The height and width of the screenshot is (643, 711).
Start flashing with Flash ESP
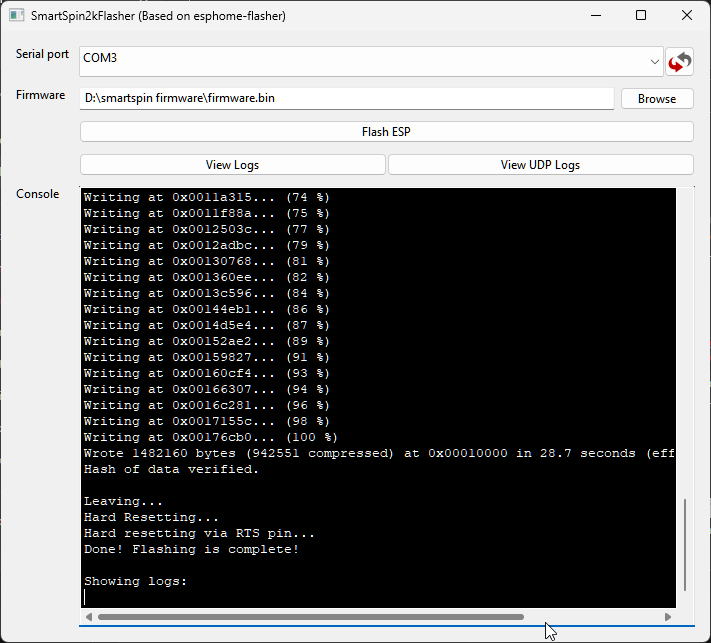point(386,132)
